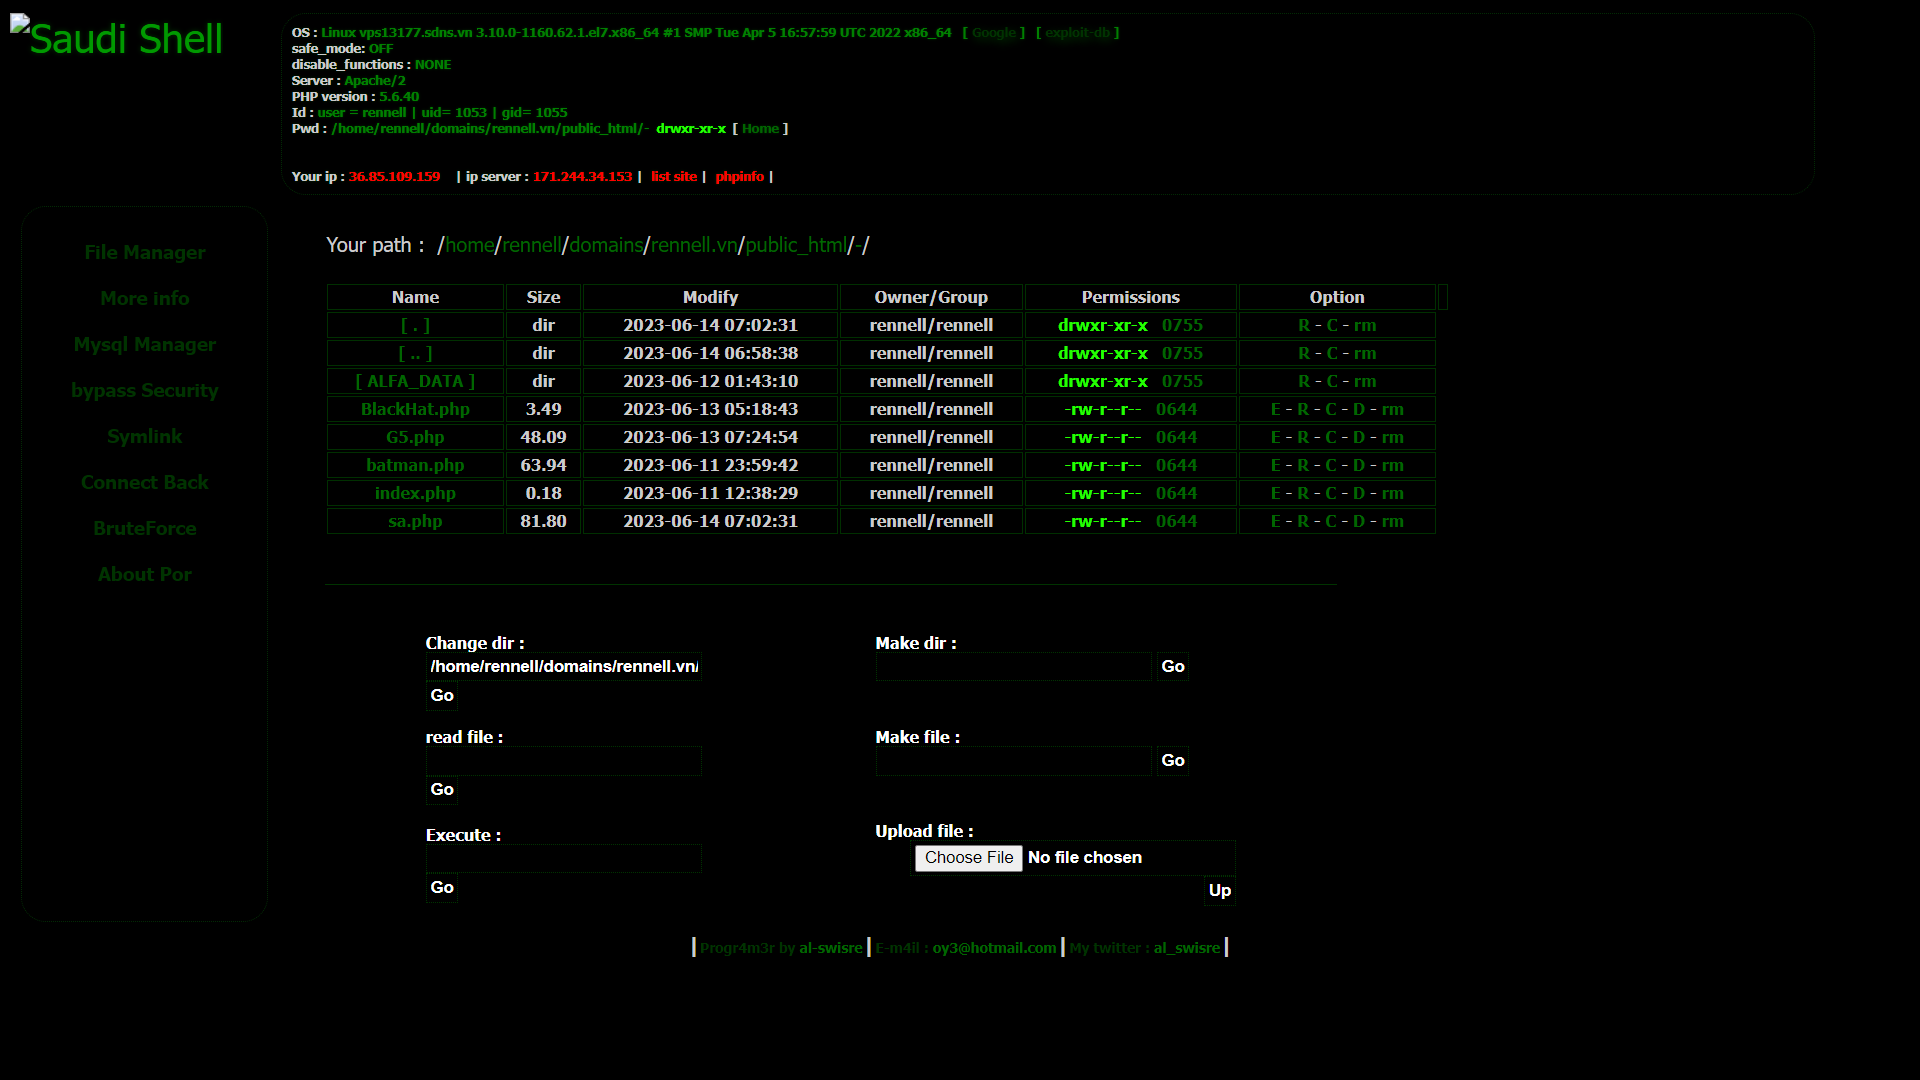Click your IP 36.85.109.159
This screenshot has height=1080, width=1920.
tap(394, 177)
